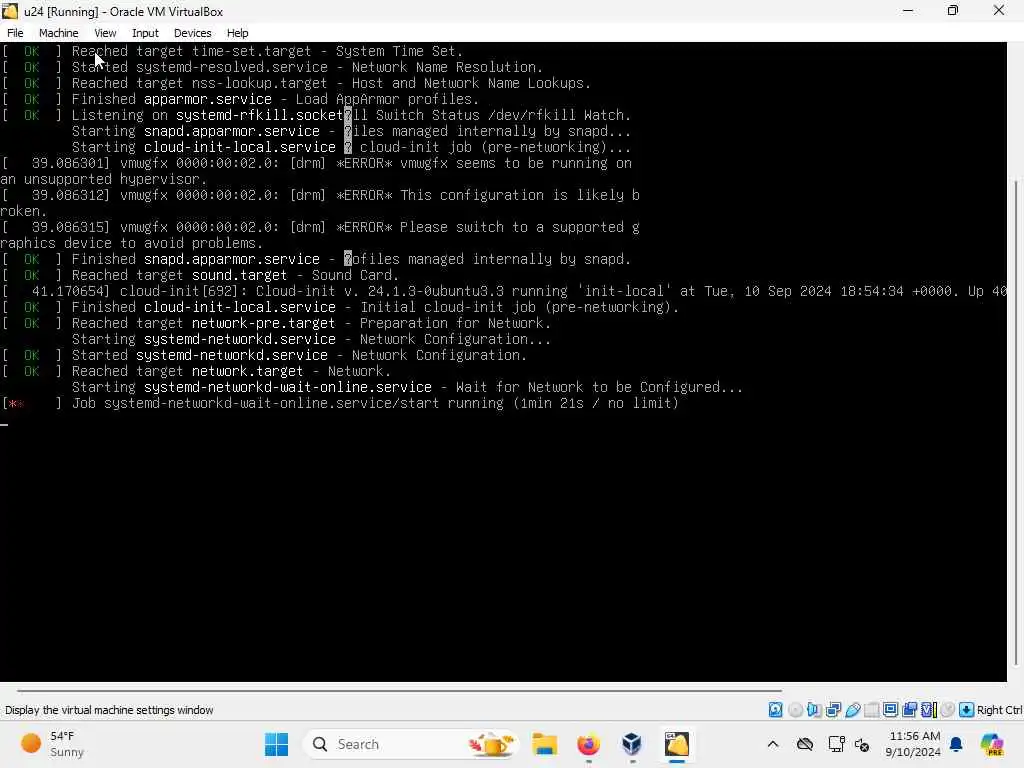Open the hard disk activity indicator
Image resolution: width=1024 pixels, height=768 pixels.
(x=775, y=710)
